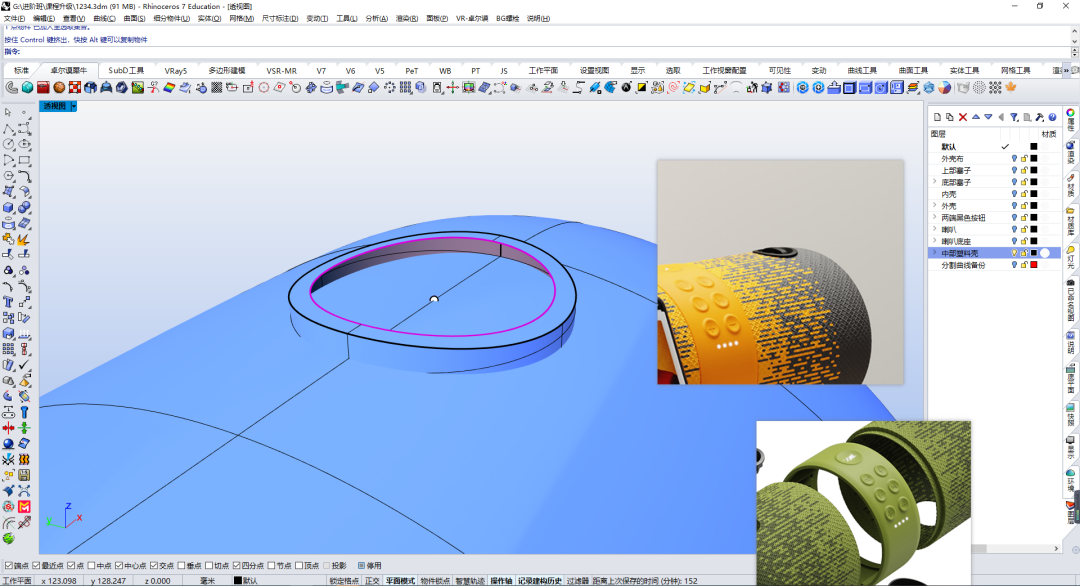This screenshot has height=586, width=1080.
Task: Toggle 正交 ortho mode in status bar
Action: (372, 581)
